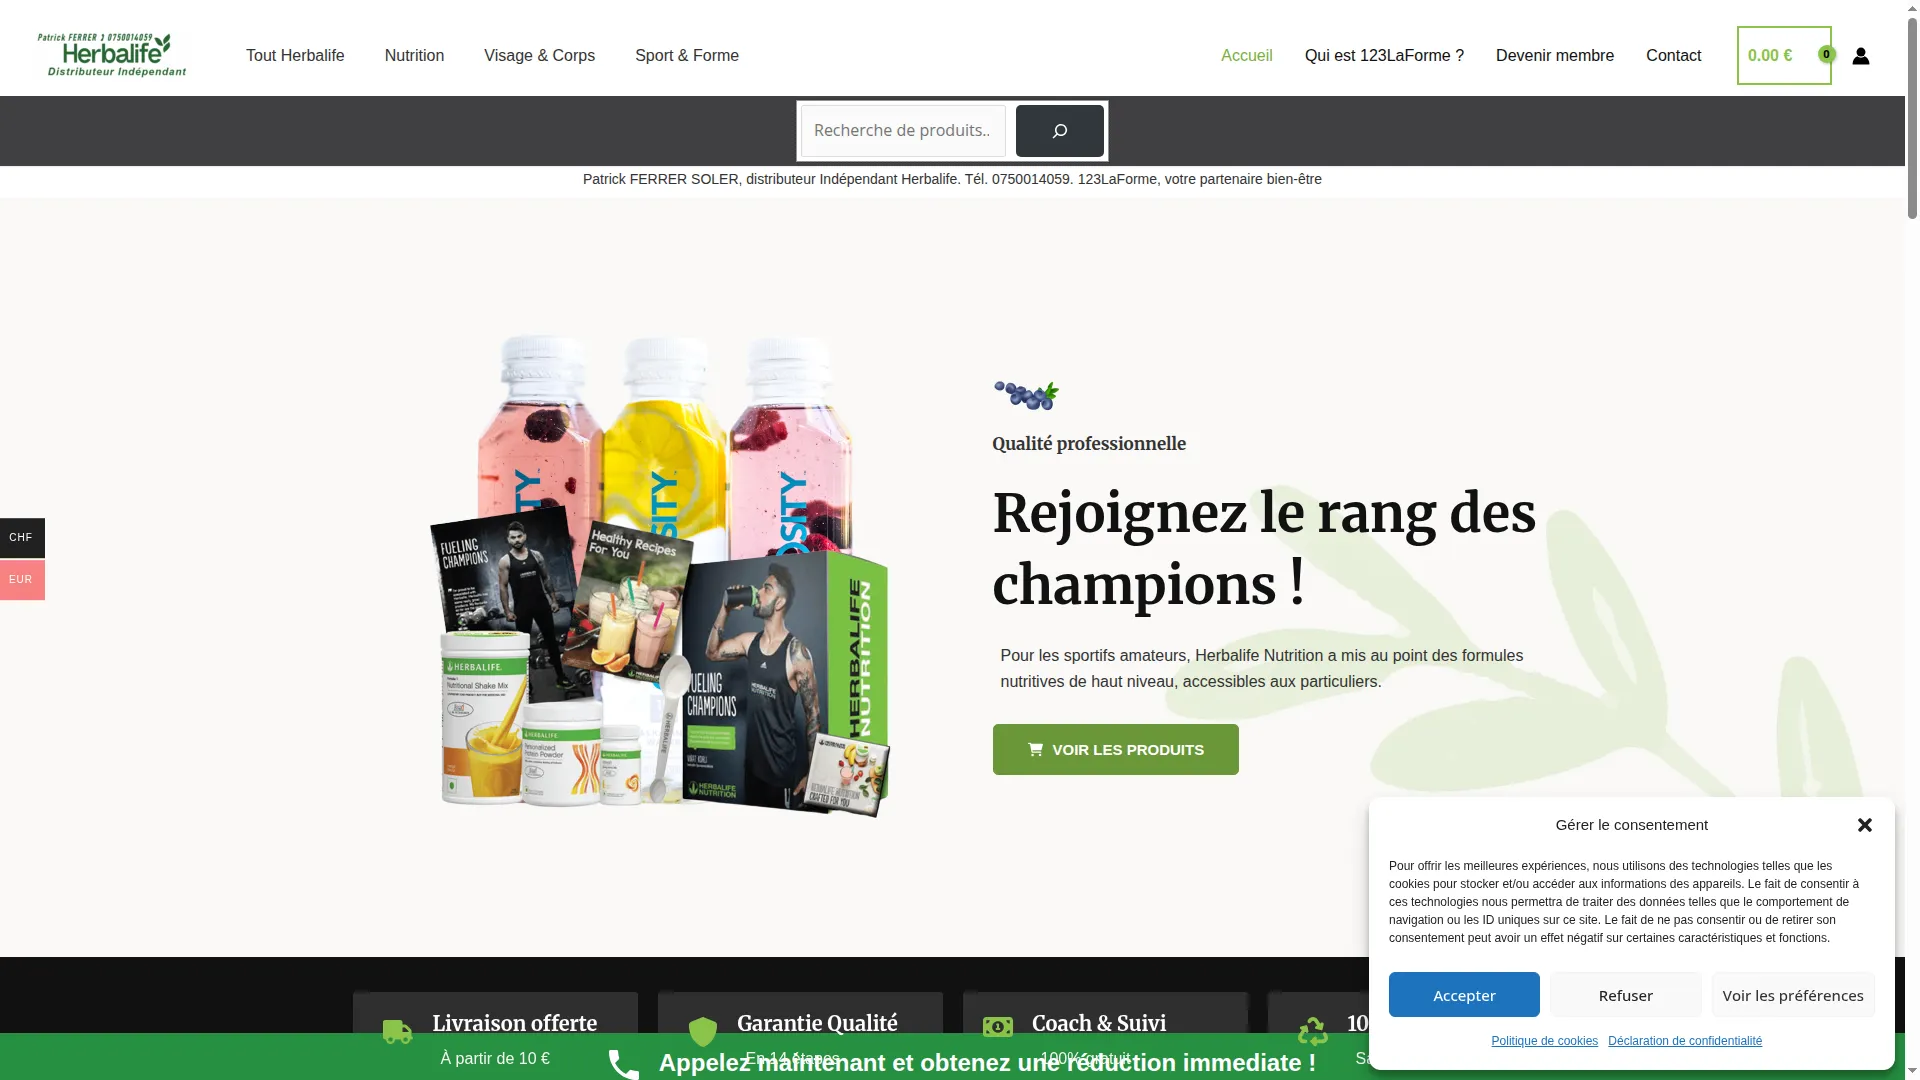Switch currency to EUR
The width and height of the screenshot is (1920, 1080).
[x=22, y=580]
